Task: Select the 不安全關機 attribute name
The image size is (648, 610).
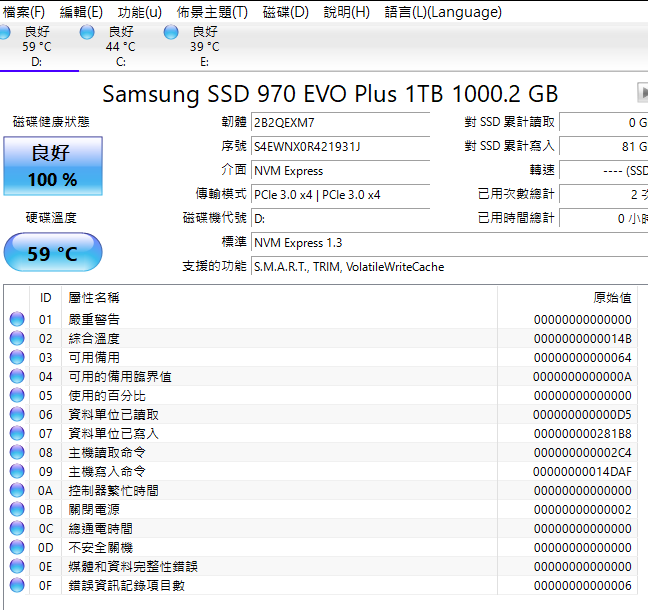Action: 100,548
